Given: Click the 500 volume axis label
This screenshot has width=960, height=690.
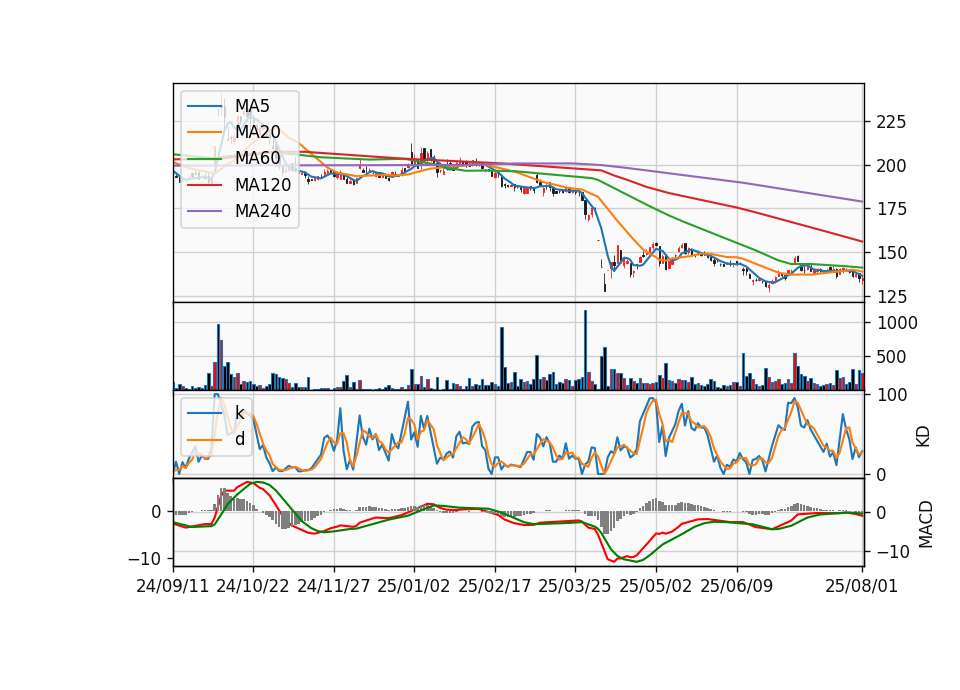Looking at the screenshot, I should point(891,356).
